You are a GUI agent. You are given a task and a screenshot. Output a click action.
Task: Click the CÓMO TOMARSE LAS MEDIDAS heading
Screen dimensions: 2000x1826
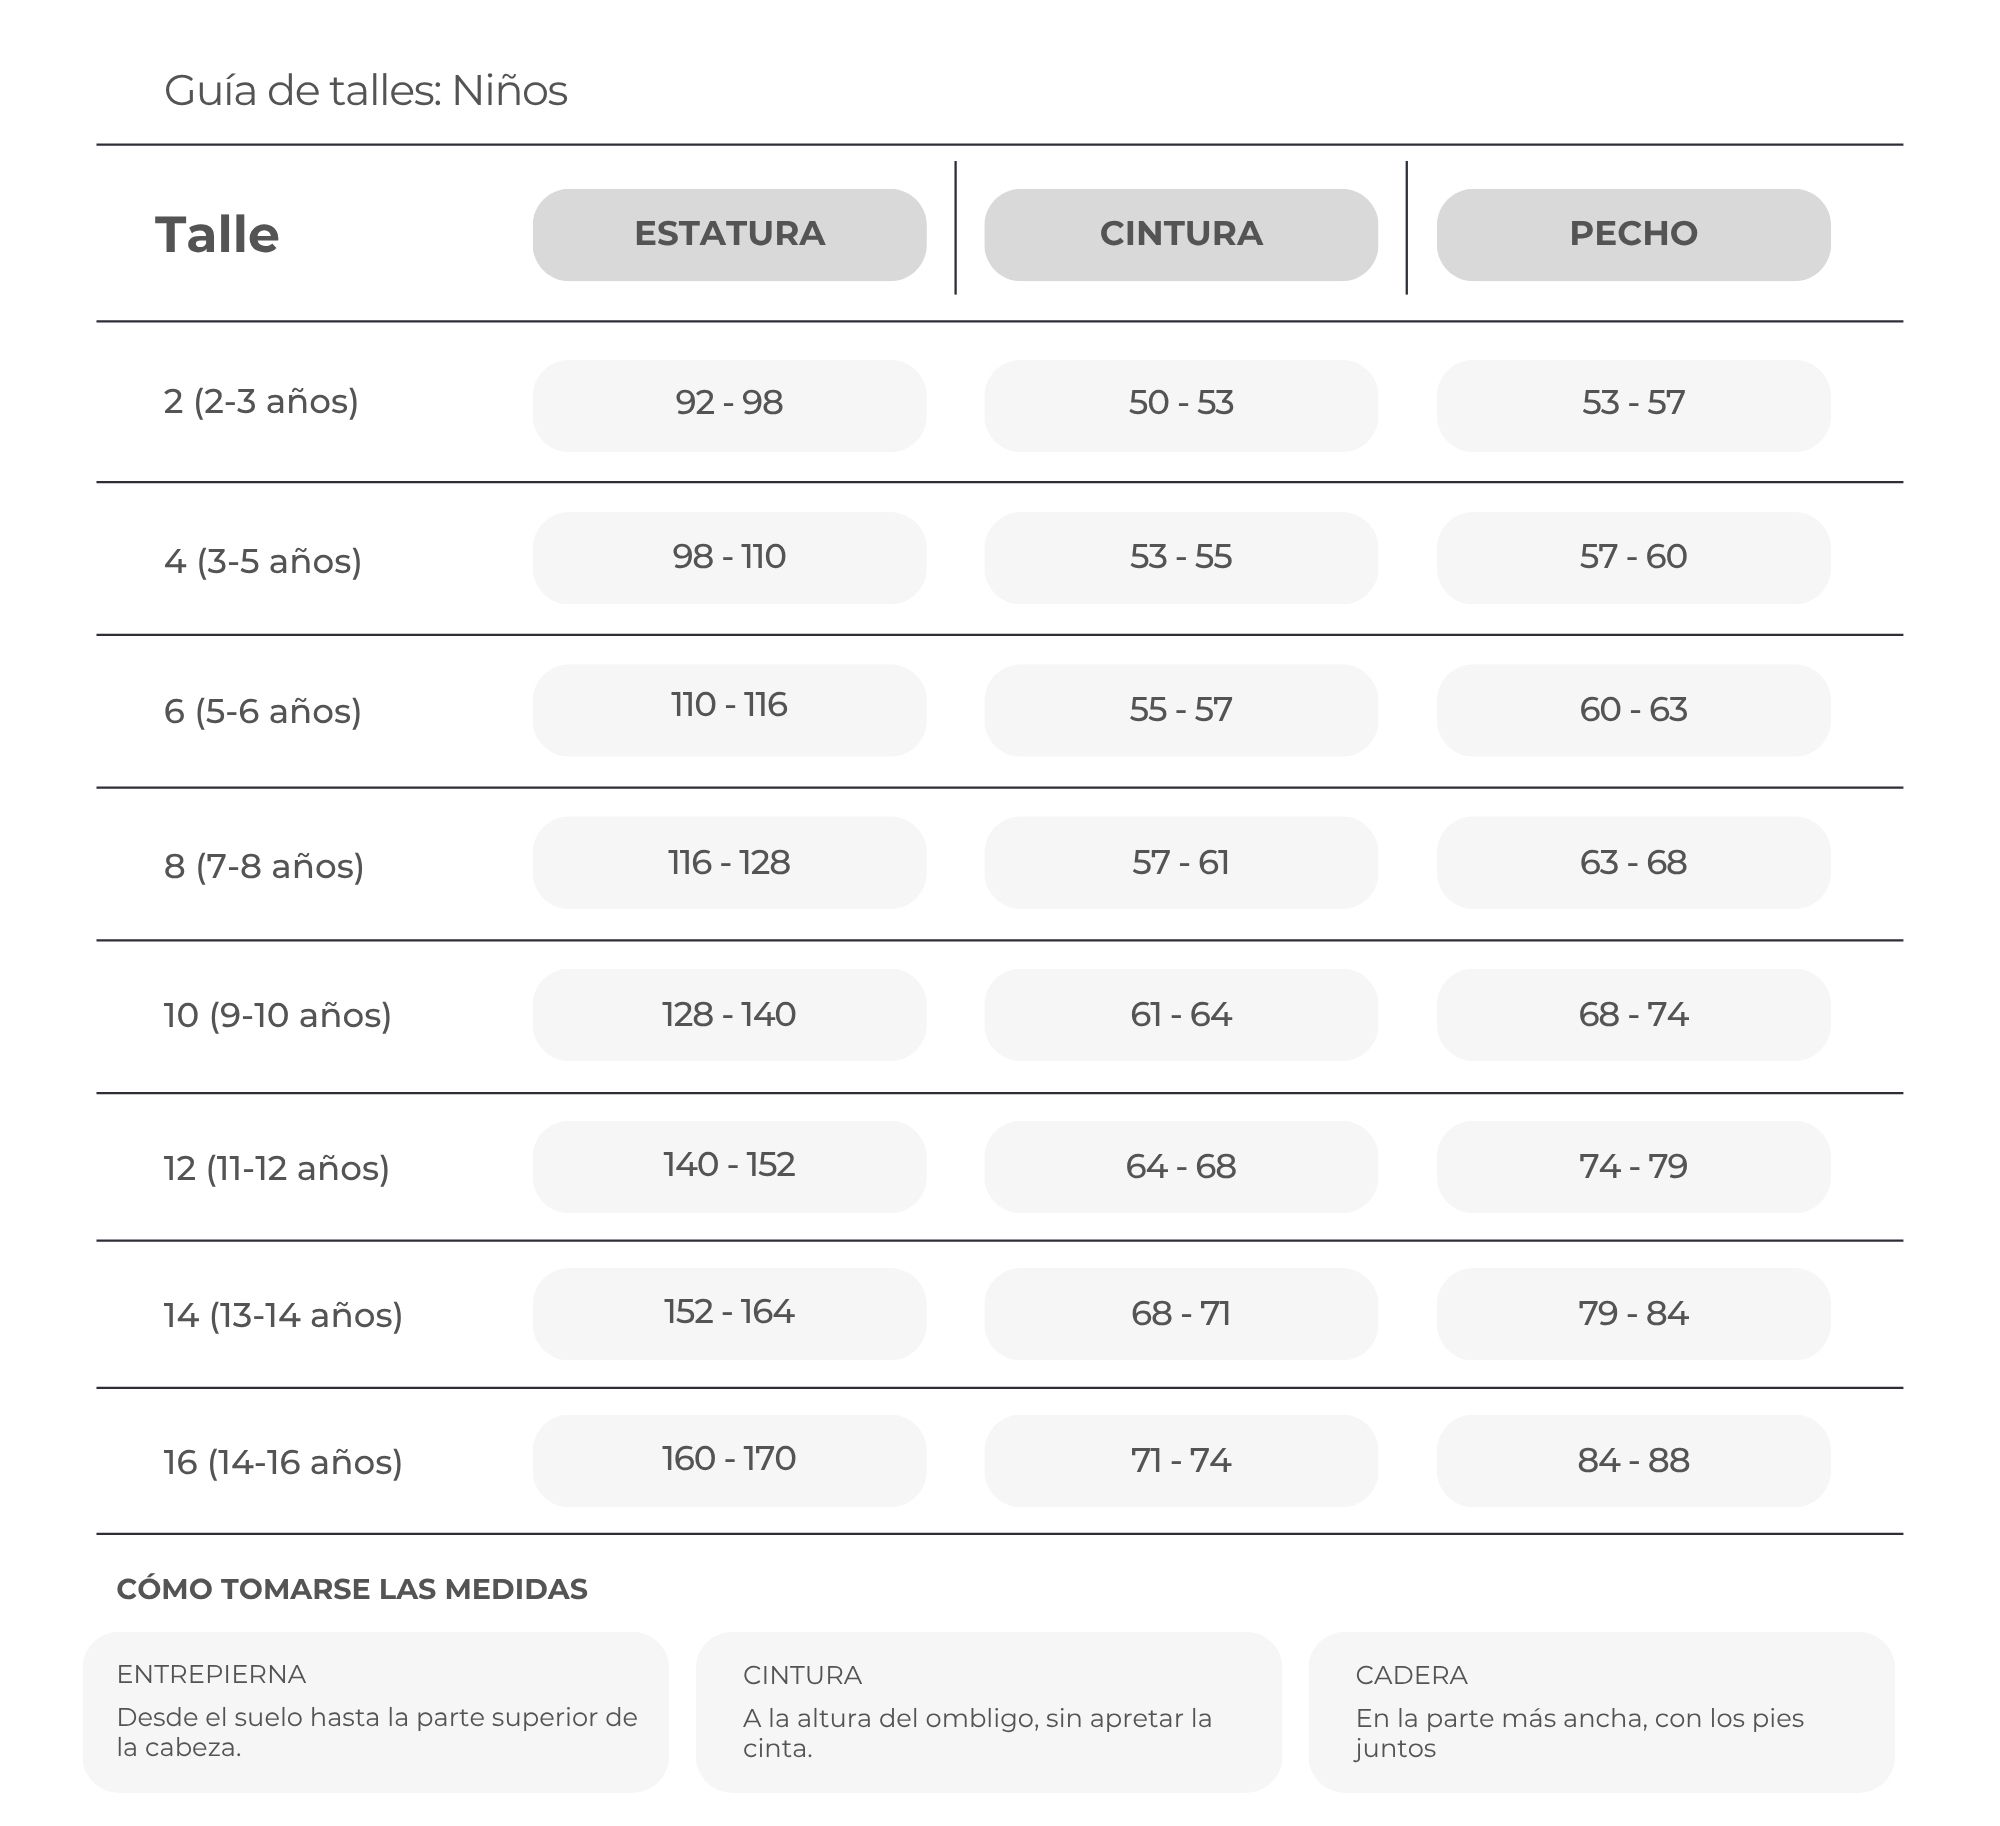tap(352, 1589)
